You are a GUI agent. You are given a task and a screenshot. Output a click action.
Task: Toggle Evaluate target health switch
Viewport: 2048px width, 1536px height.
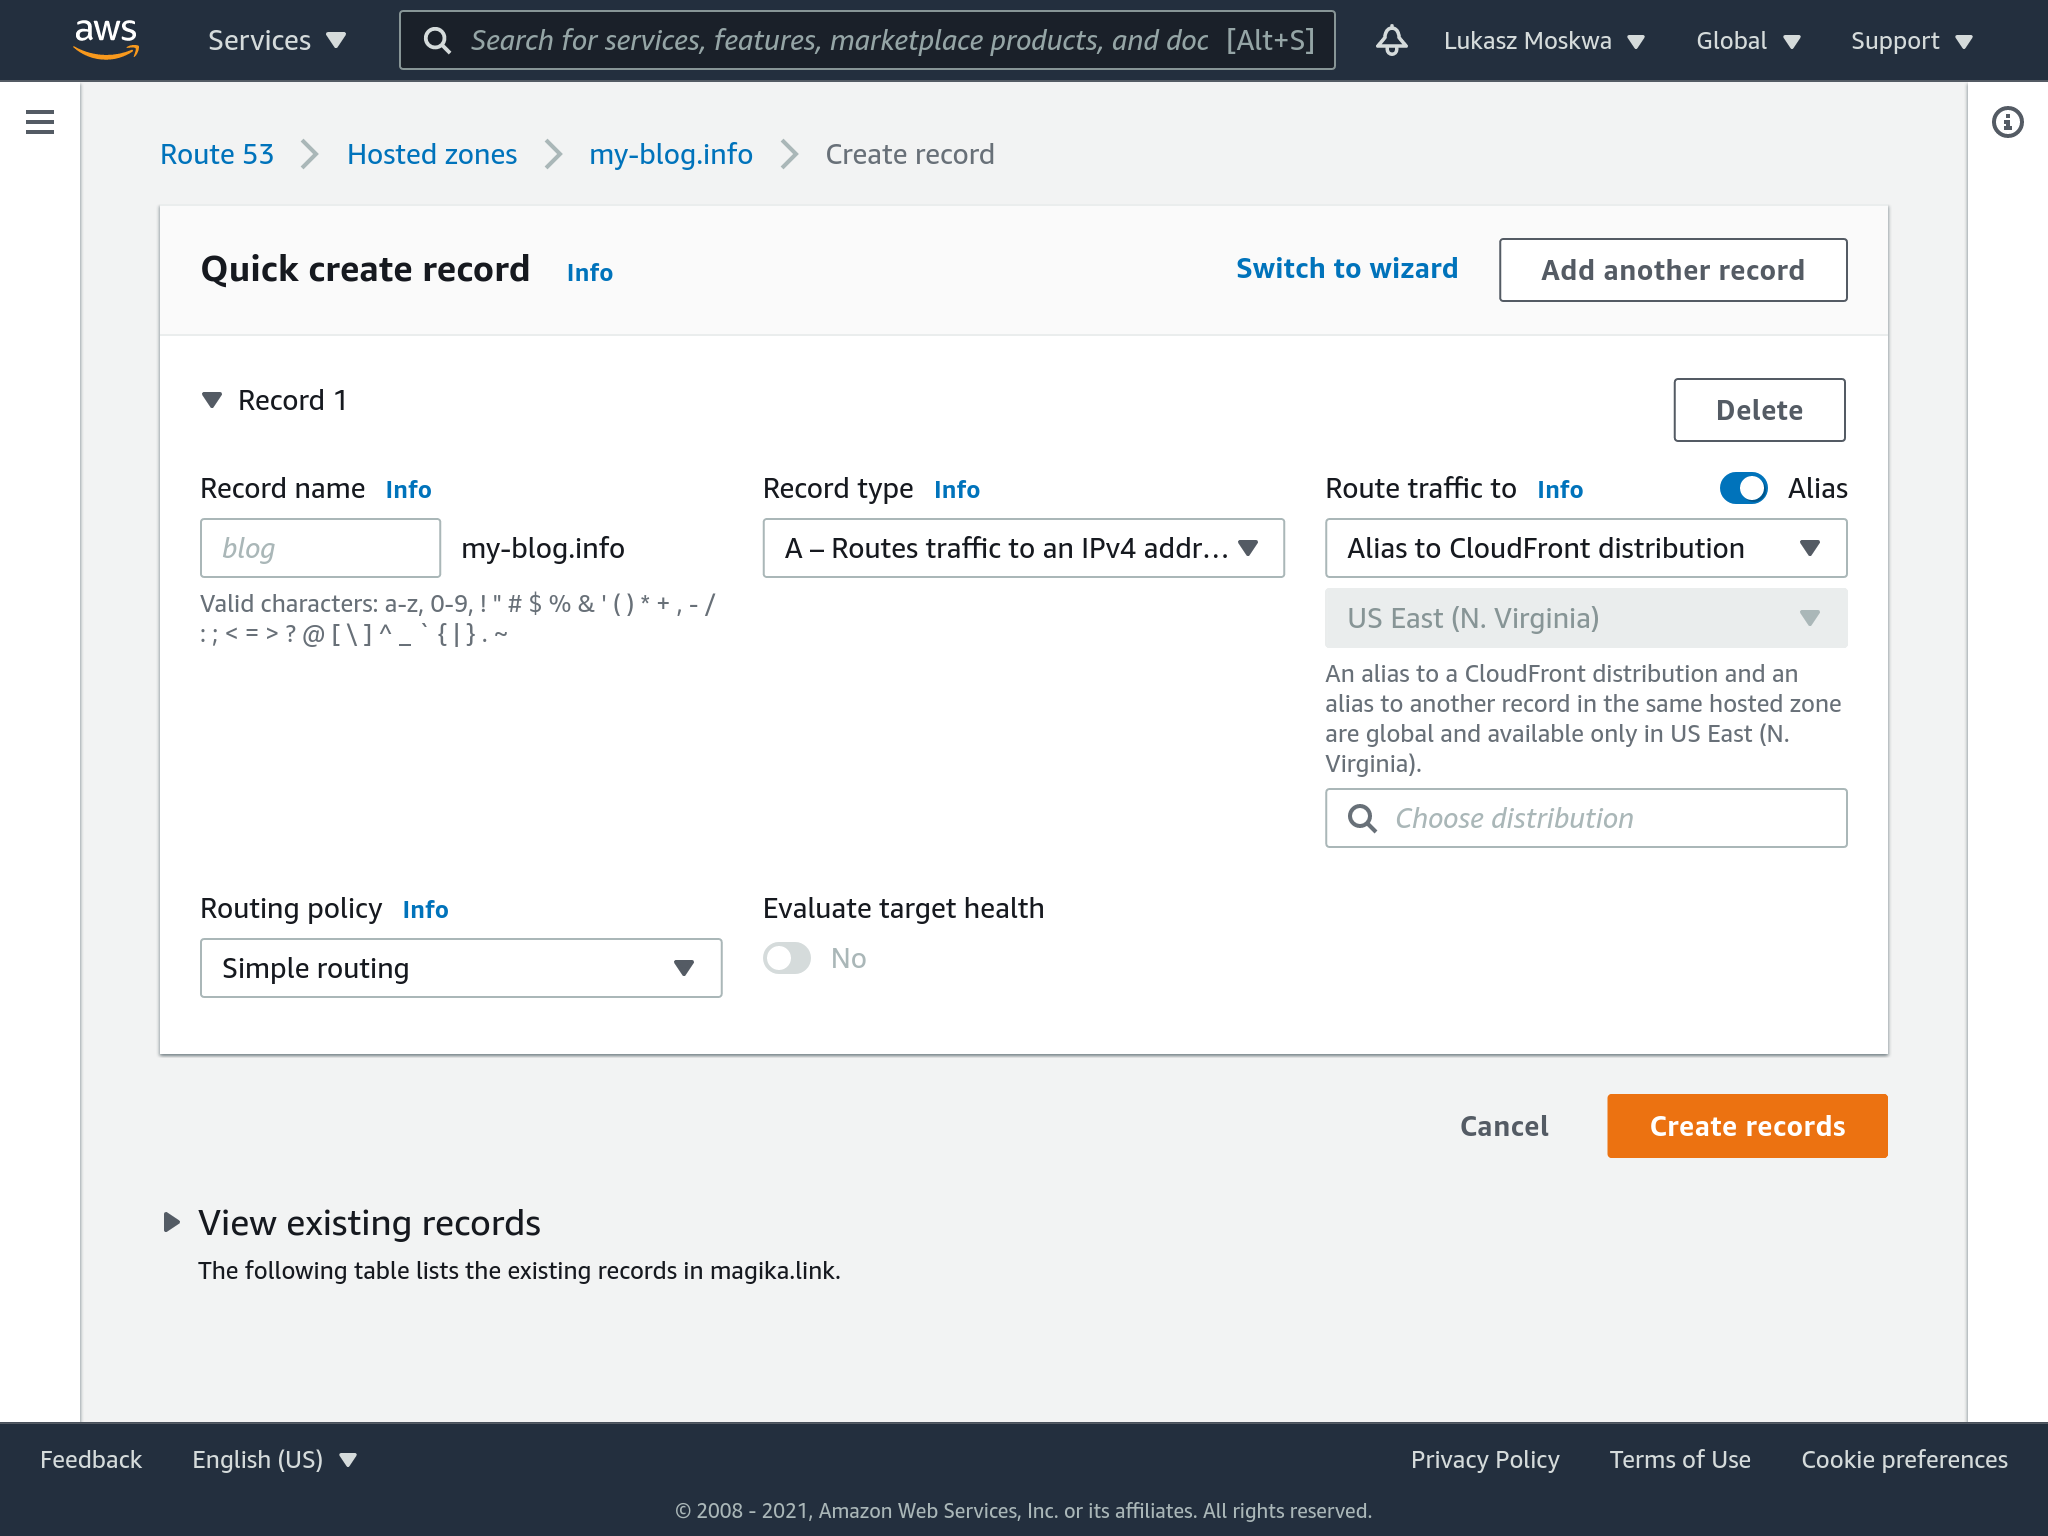(787, 958)
